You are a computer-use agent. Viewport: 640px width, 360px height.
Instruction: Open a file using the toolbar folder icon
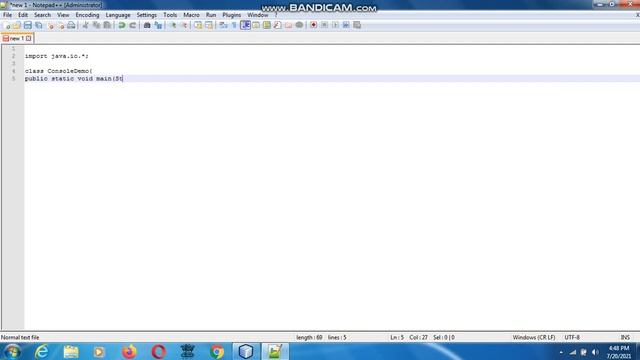click(17, 25)
